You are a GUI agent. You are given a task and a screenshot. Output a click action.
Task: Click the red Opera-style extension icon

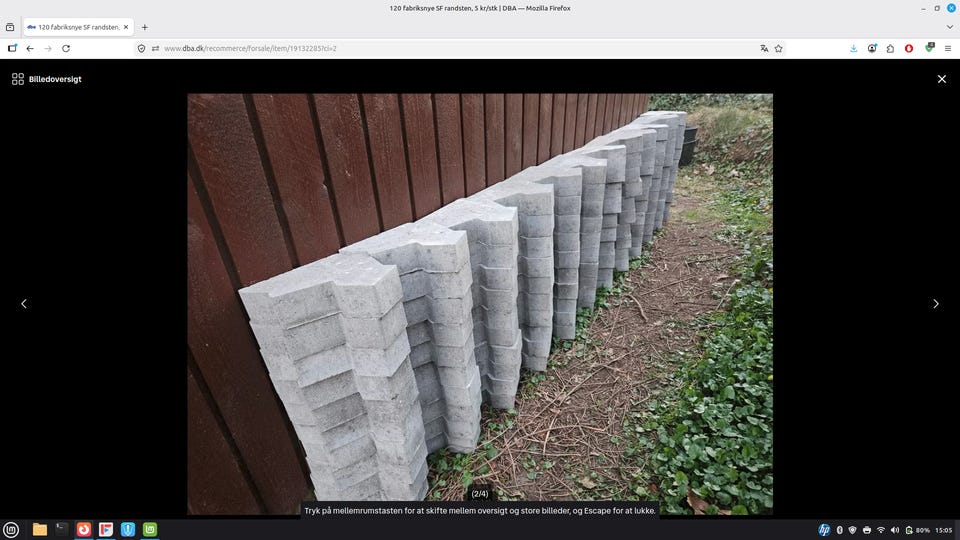pos(909,48)
